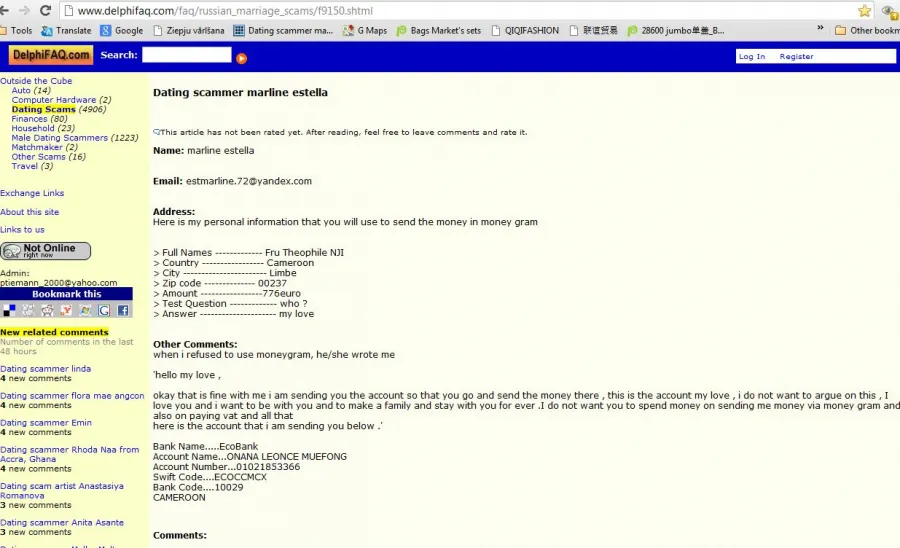The width and height of the screenshot is (900, 548).
Task: Click the Full Names Fru Theophile NJI line
Action: click(x=249, y=252)
